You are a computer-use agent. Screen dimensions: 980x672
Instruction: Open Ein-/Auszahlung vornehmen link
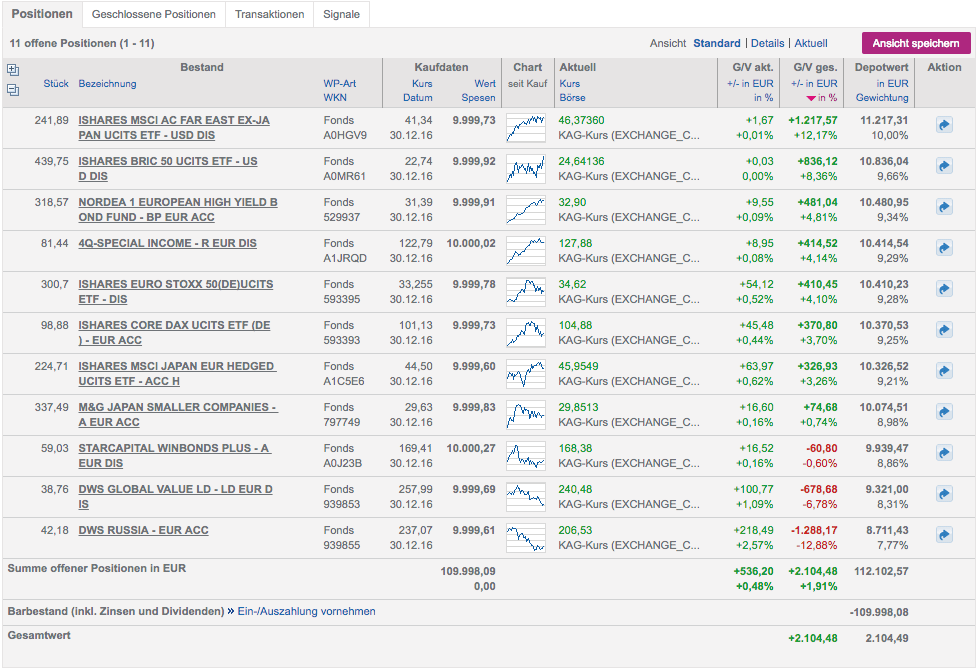tap(306, 611)
